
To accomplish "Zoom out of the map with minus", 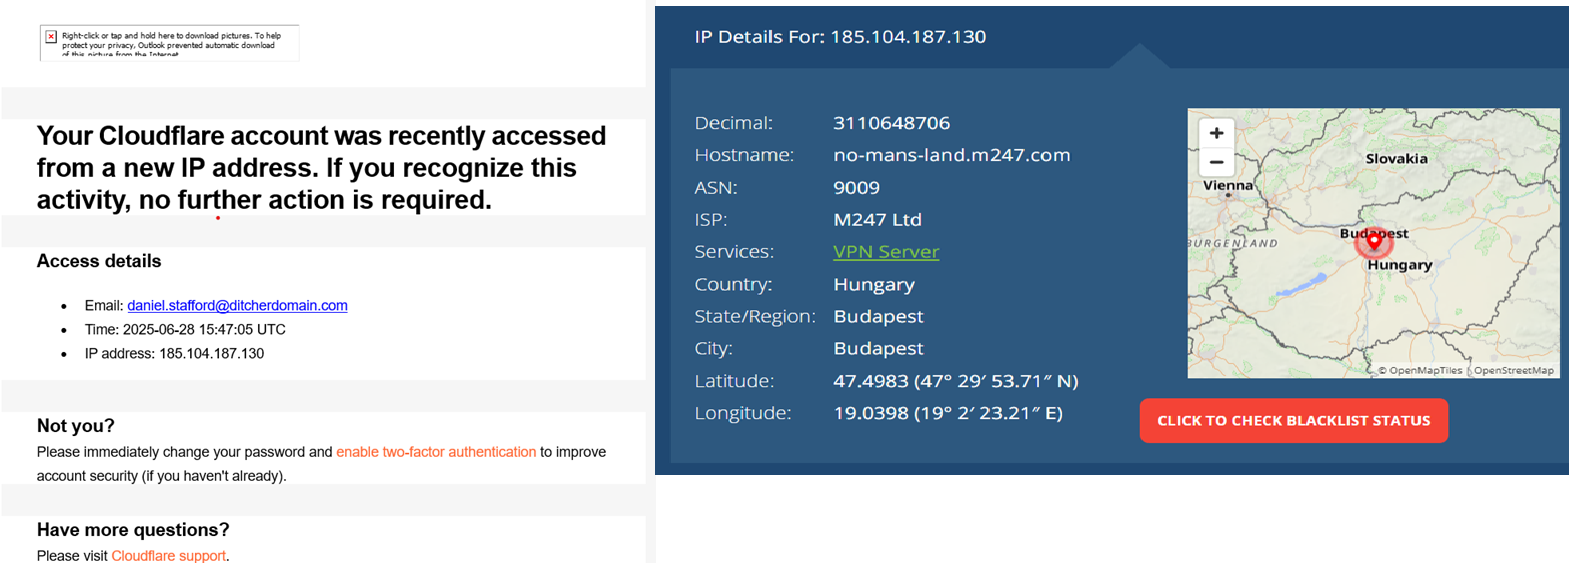I will [x=1216, y=162].
